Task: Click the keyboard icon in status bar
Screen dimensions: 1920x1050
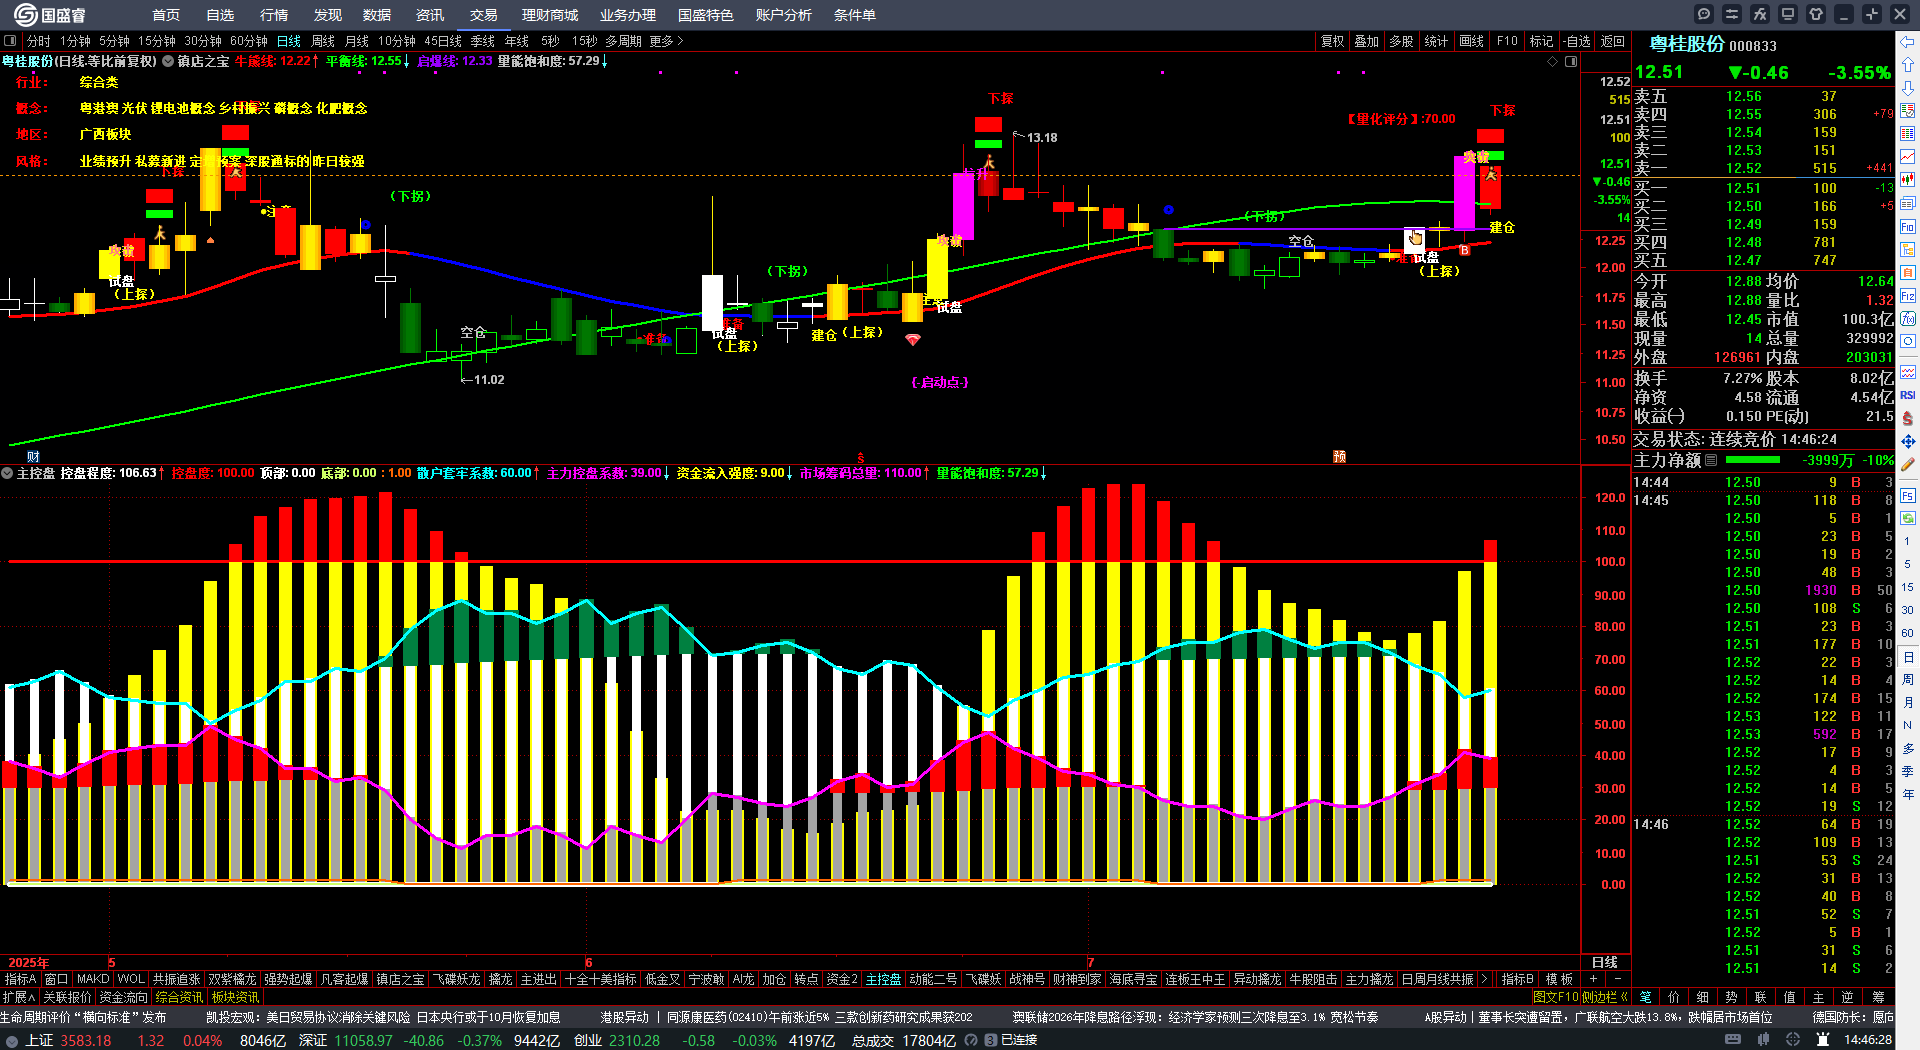Action: (x=1733, y=1040)
